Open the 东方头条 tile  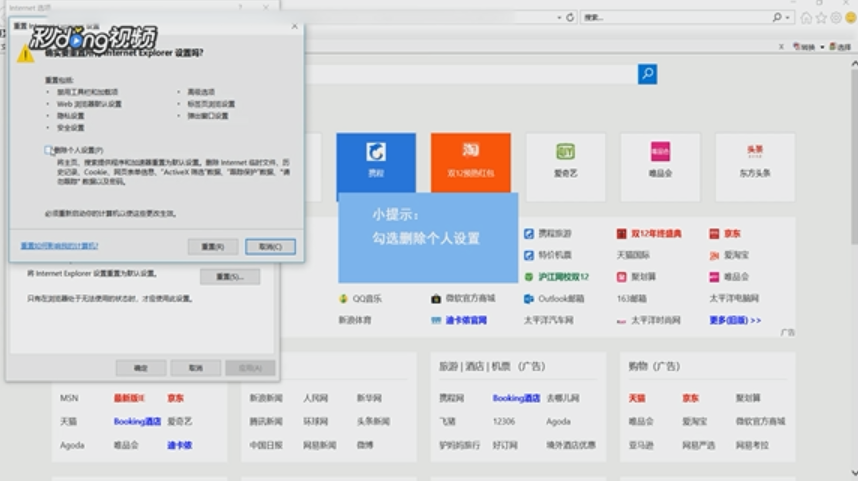coord(755,167)
